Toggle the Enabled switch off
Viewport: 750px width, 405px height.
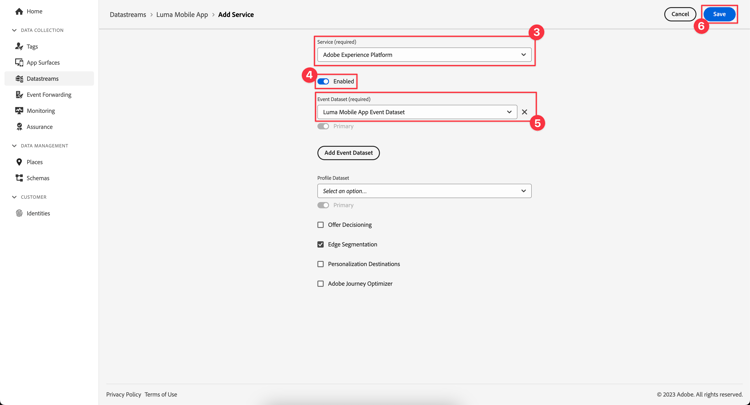click(323, 81)
